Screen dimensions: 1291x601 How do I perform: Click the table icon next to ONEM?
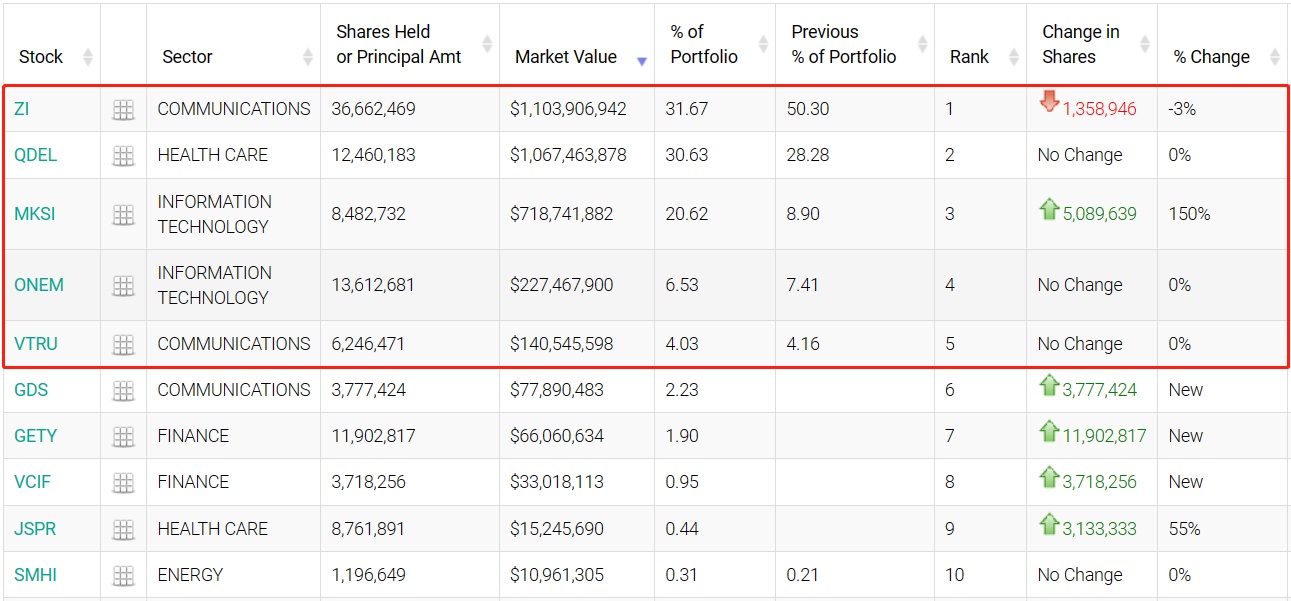pyautogui.click(x=123, y=286)
